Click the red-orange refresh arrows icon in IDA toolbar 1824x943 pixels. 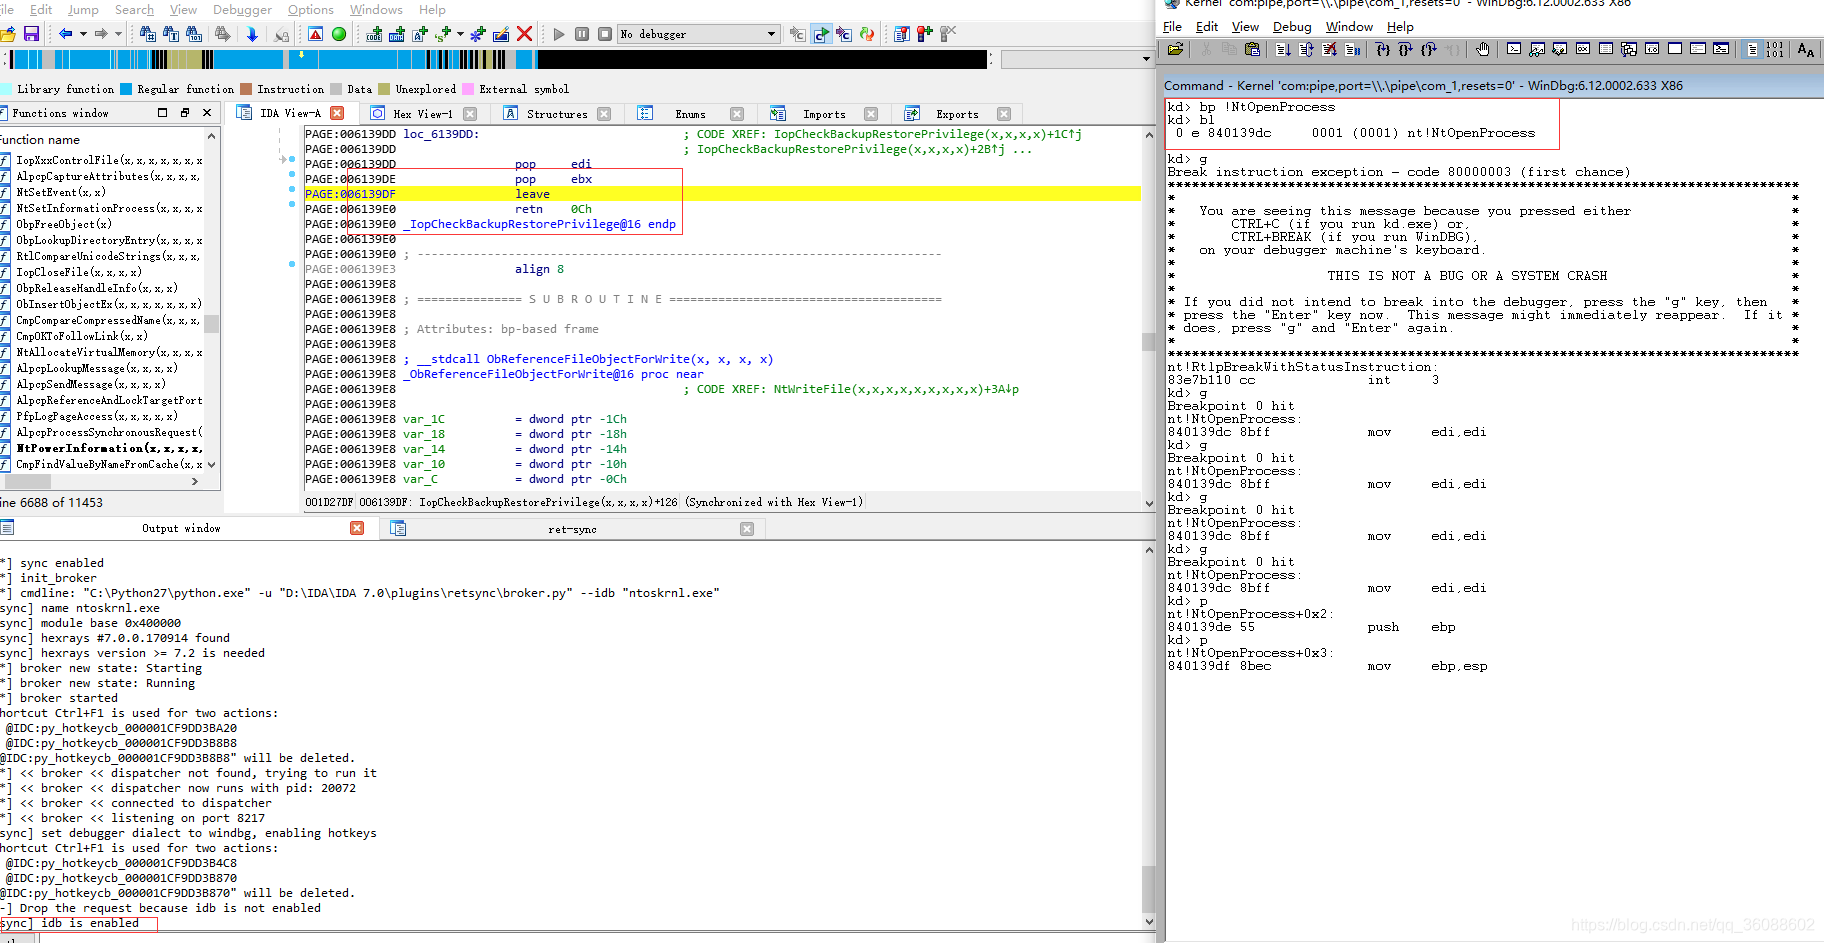[x=867, y=34]
